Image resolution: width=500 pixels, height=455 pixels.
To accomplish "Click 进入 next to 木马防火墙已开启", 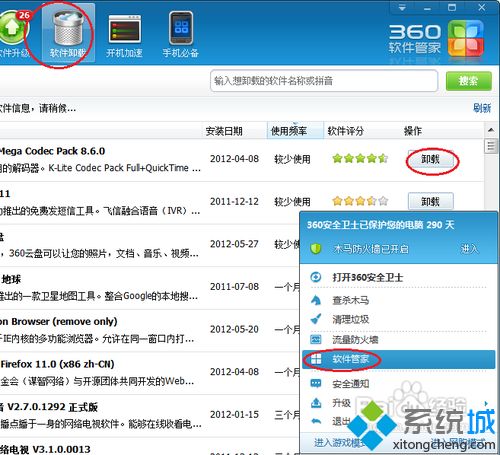I will click(470, 249).
